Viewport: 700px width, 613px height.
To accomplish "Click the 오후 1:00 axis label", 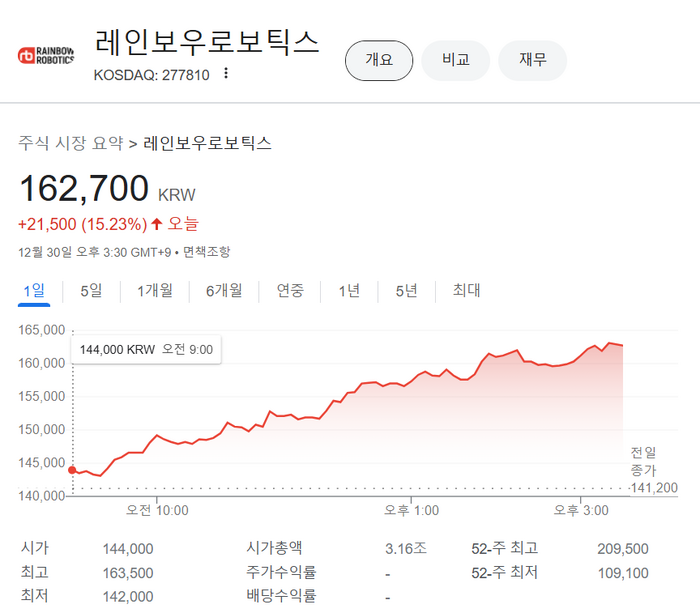I will (412, 510).
